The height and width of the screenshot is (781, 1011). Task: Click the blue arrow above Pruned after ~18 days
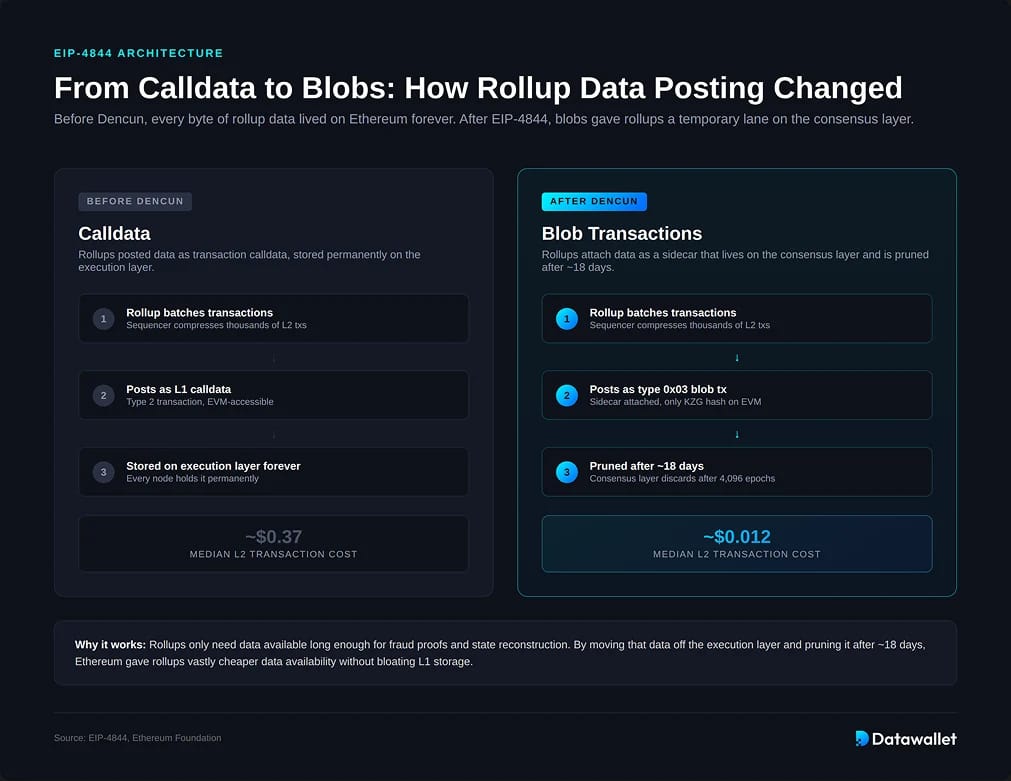[x=737, y=434]
